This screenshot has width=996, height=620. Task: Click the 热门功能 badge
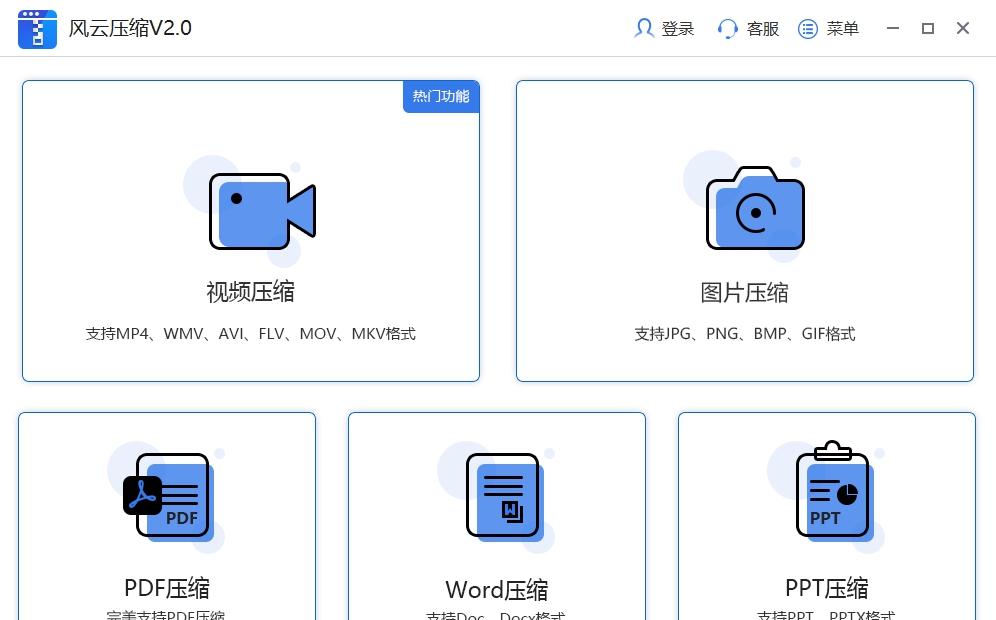click(441, 96)
